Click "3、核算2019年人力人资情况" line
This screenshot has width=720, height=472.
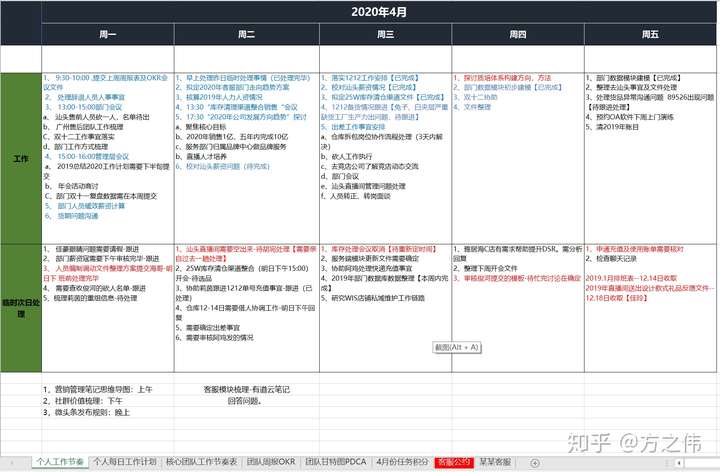219,97
